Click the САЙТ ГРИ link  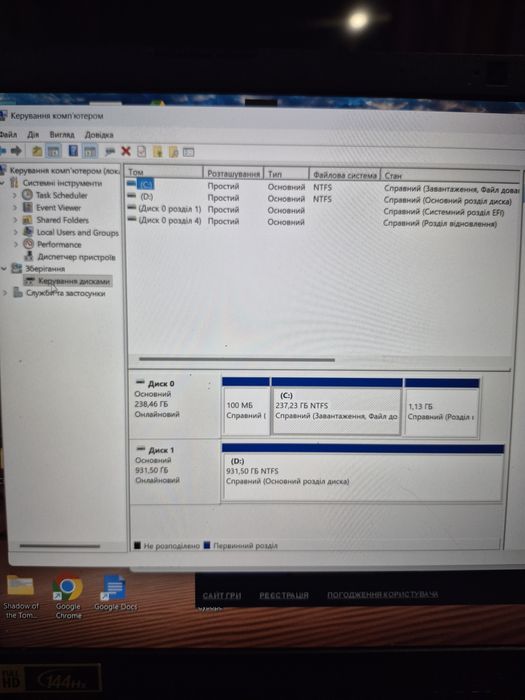[221, 595]
